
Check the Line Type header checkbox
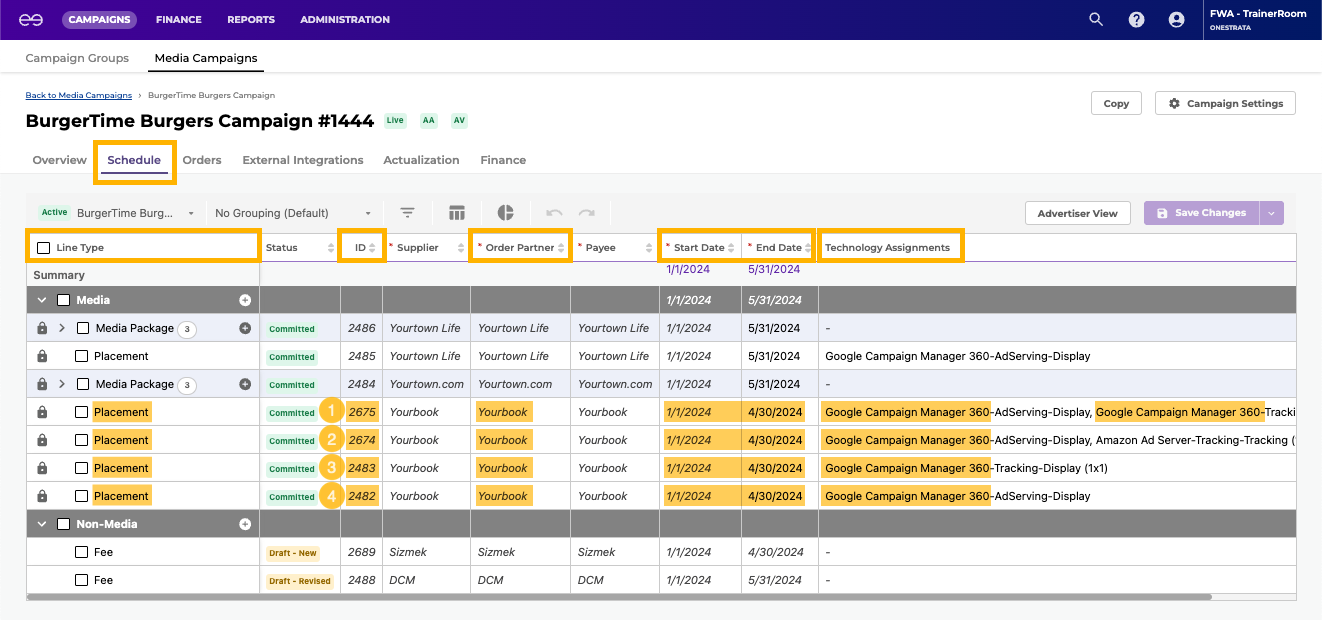point(43,248)
